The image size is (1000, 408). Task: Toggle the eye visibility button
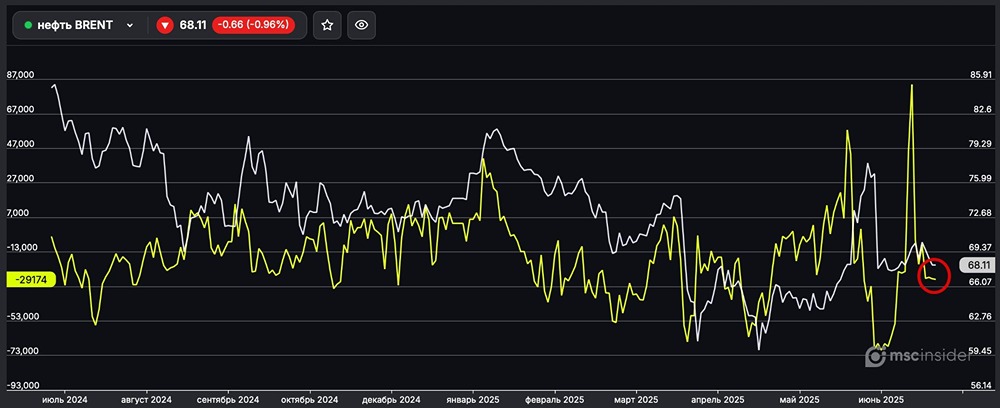[x=362, y=25]
